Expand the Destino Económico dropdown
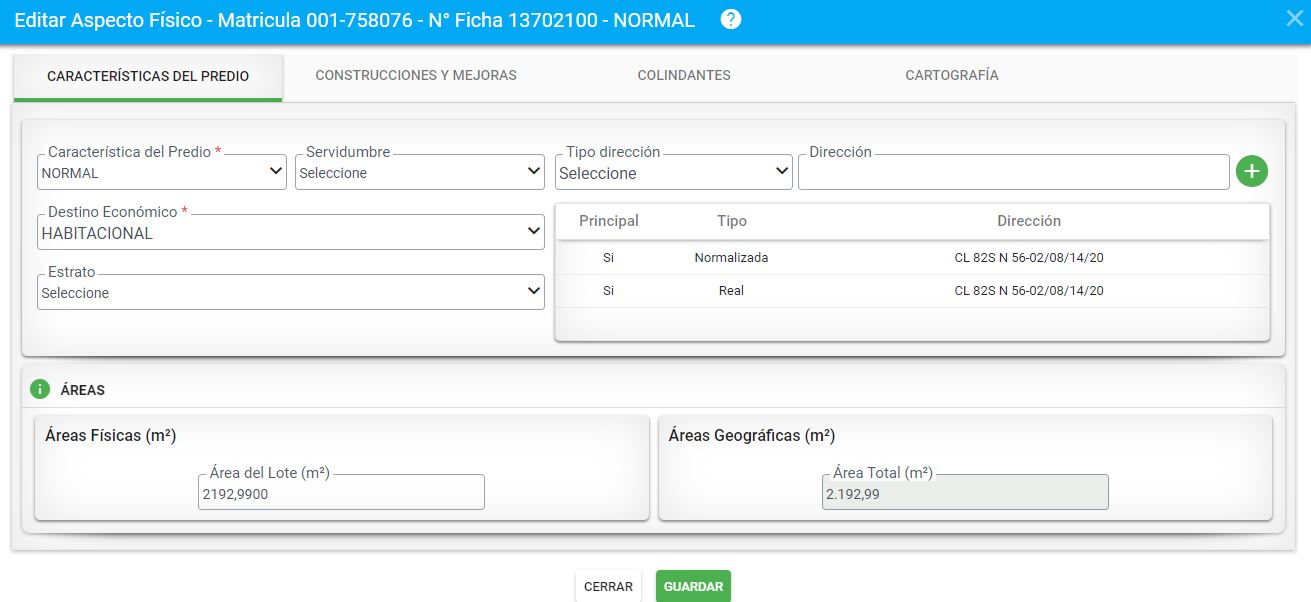The width and height of the screenshot is (1311, 602). pyautogui.click(x=290, y=233)
